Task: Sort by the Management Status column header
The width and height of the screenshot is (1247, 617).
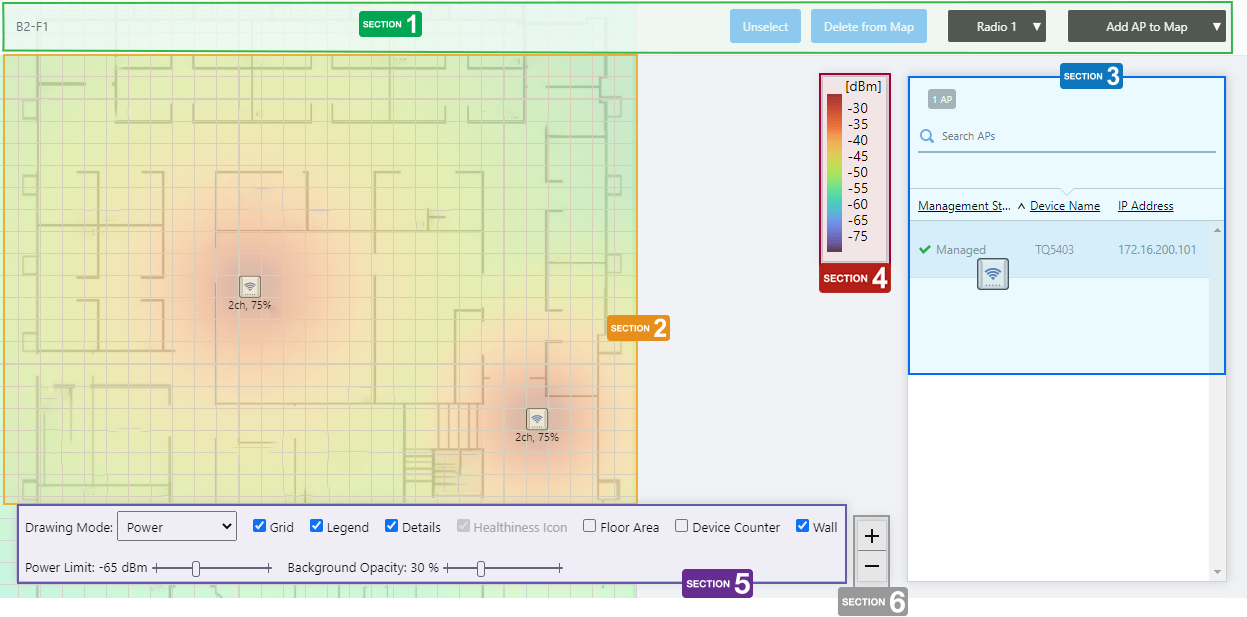Action: click(964, 206)
